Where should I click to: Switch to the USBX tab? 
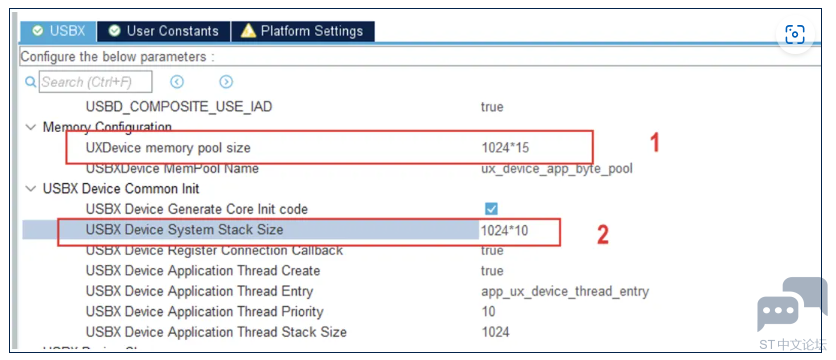tap(58, 31)
